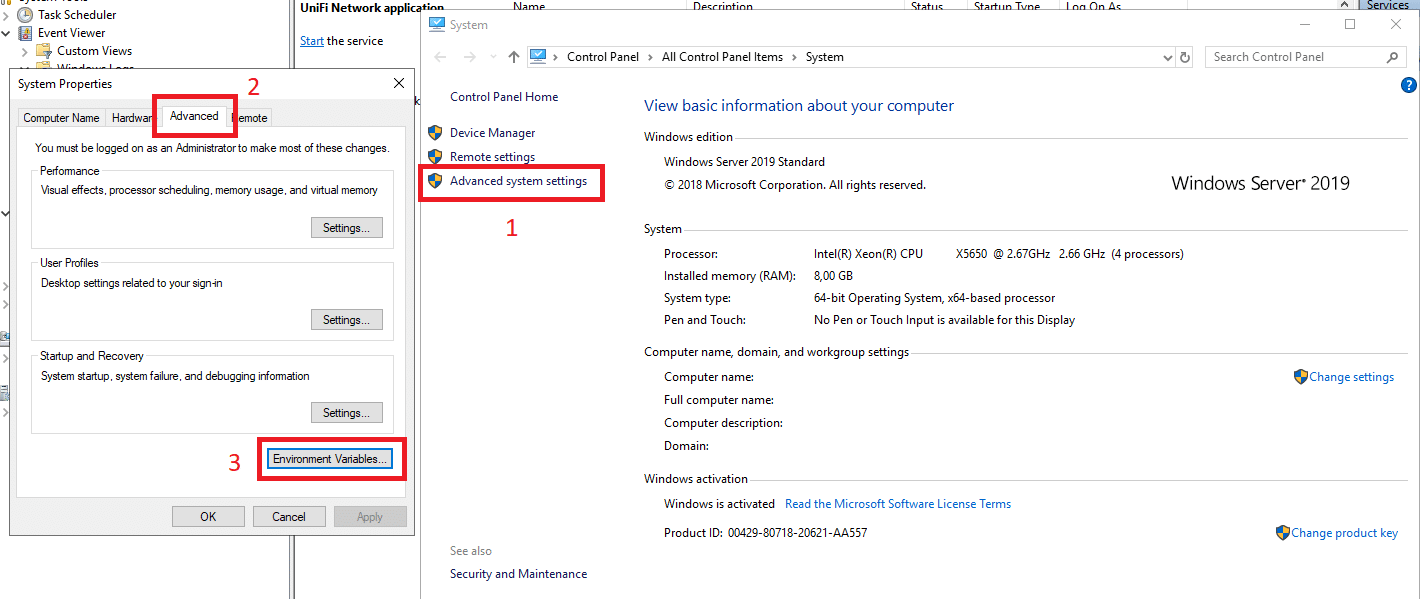Expand the Custom Views tree node
This screenshot has height=599, width=1420.
tap(25, 51)
